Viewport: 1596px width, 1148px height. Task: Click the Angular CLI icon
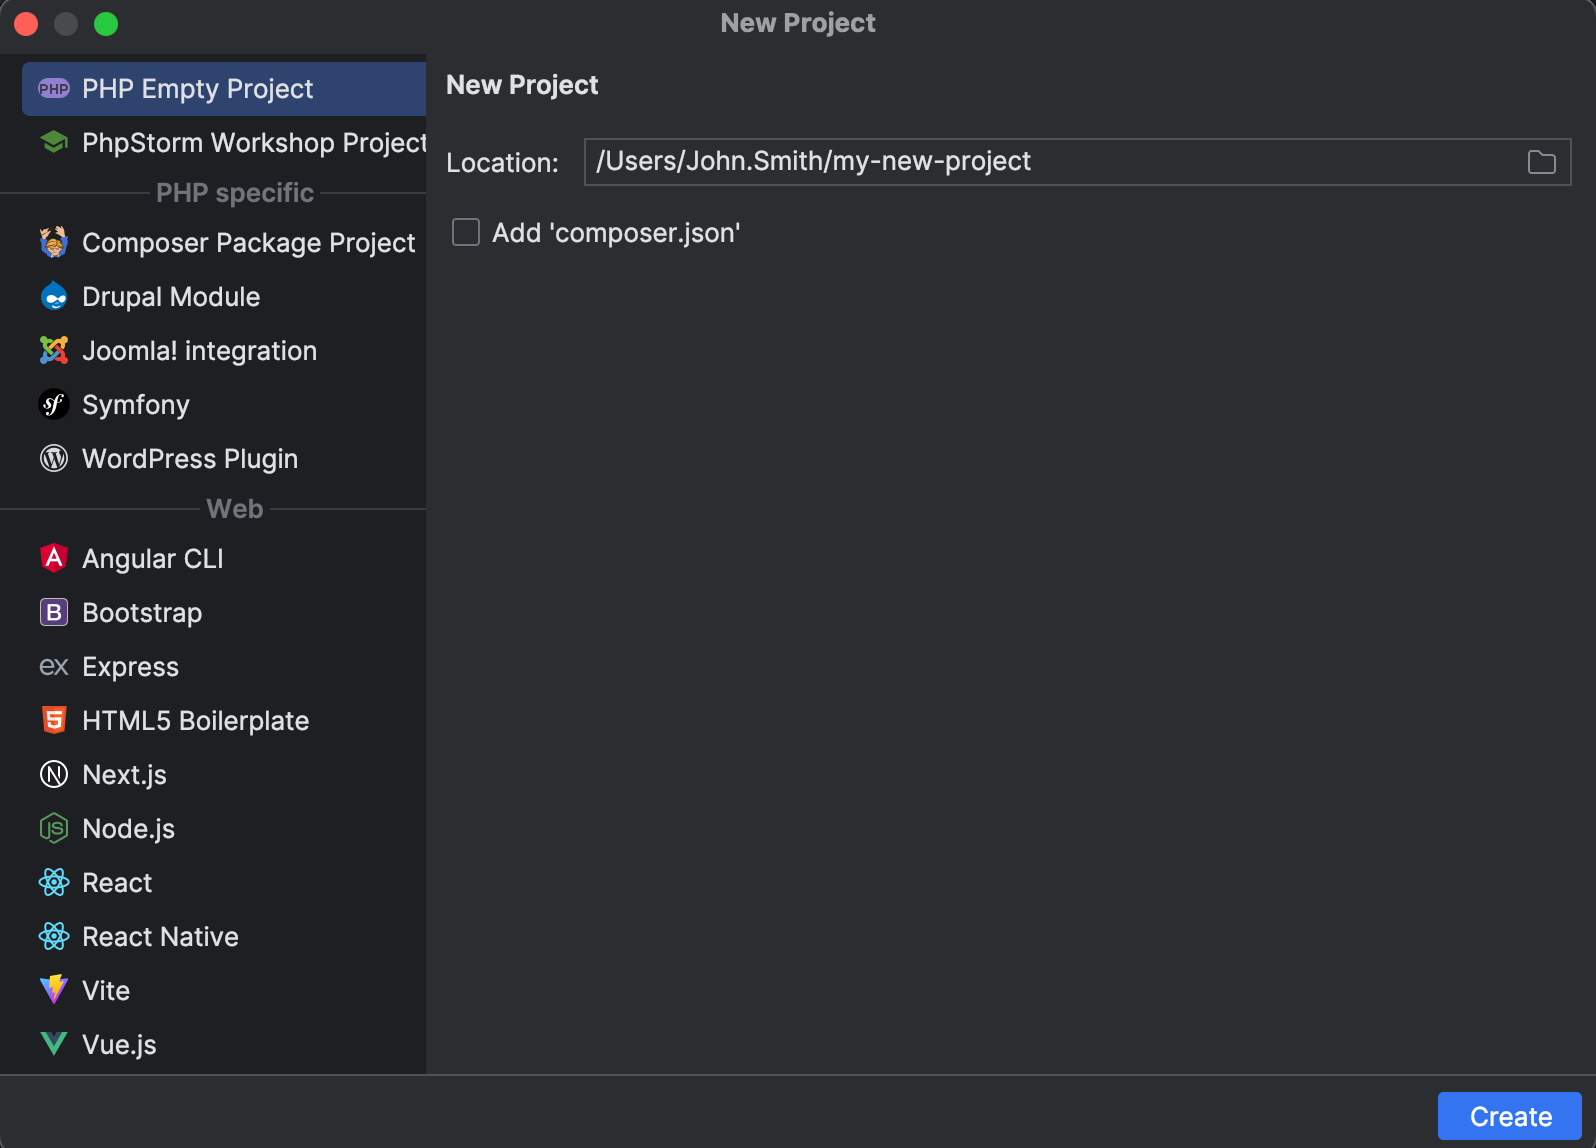point(53,558)
